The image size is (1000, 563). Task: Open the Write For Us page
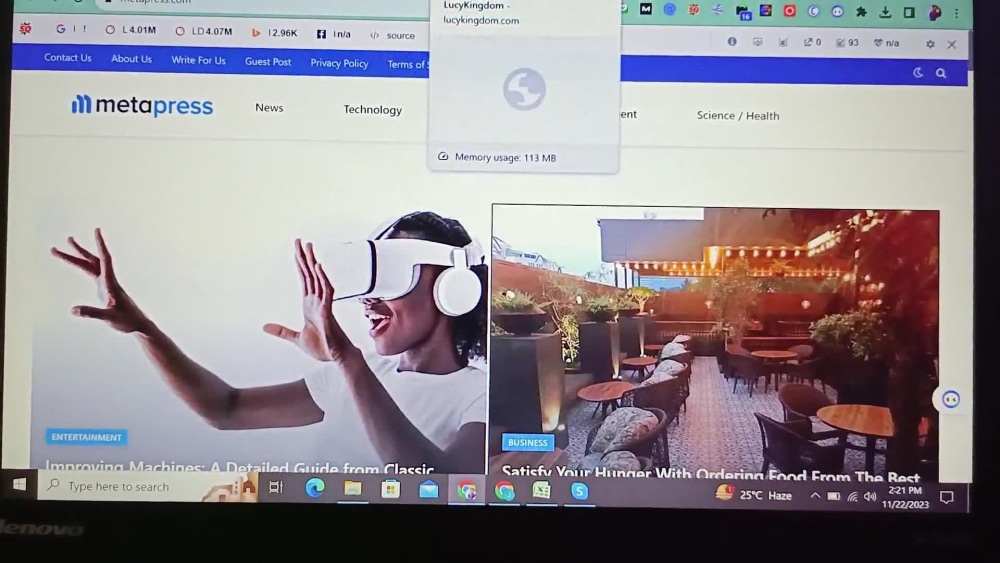198,60
